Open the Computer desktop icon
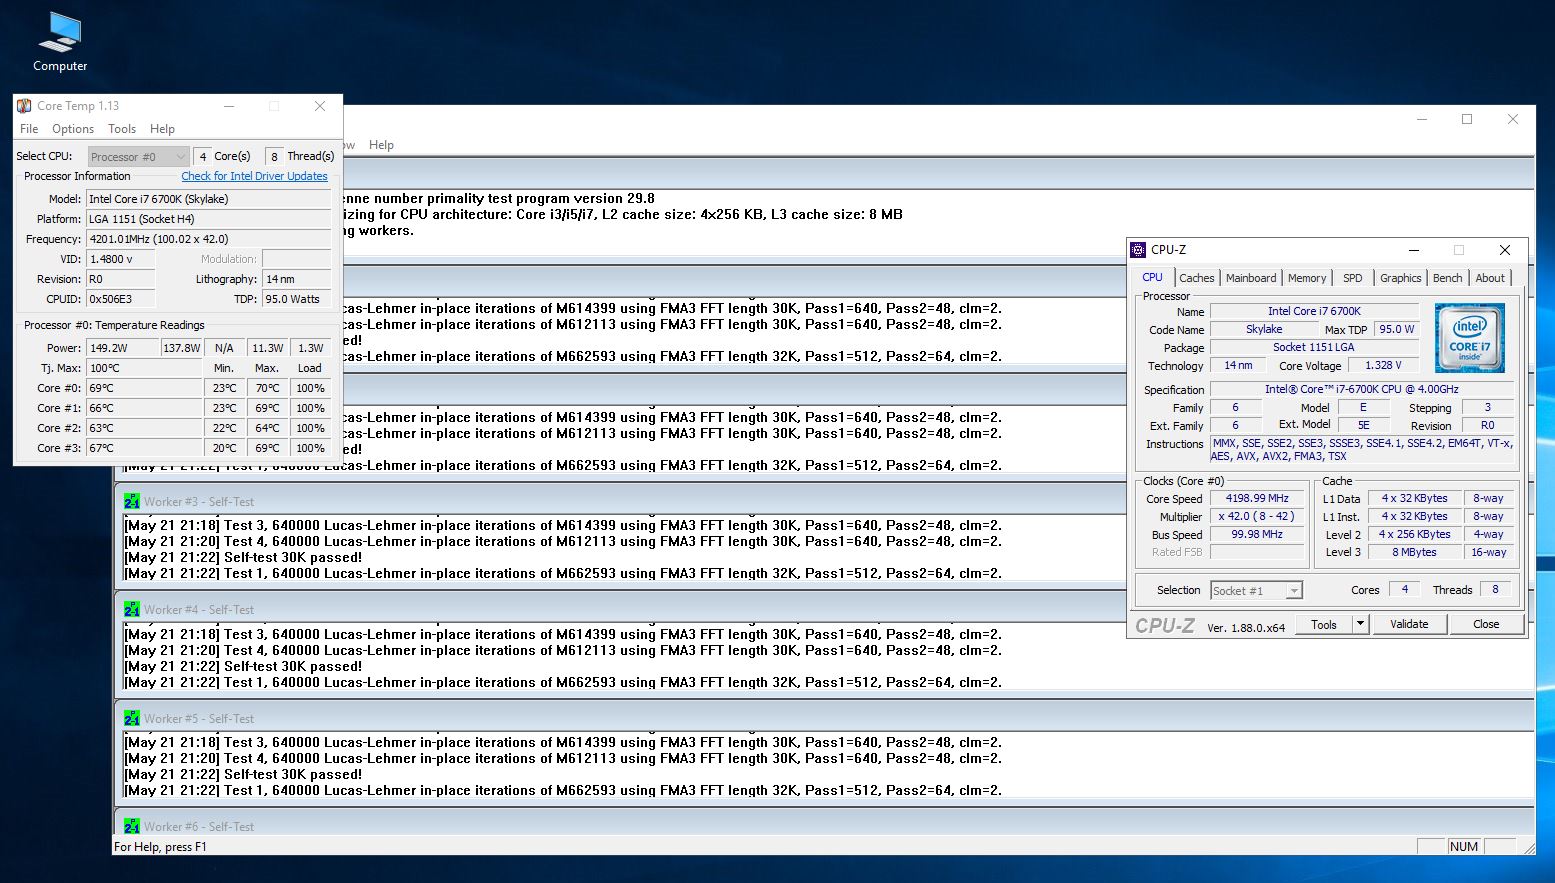Viewport: 1555px width, 883px height. tap(60, 42)
